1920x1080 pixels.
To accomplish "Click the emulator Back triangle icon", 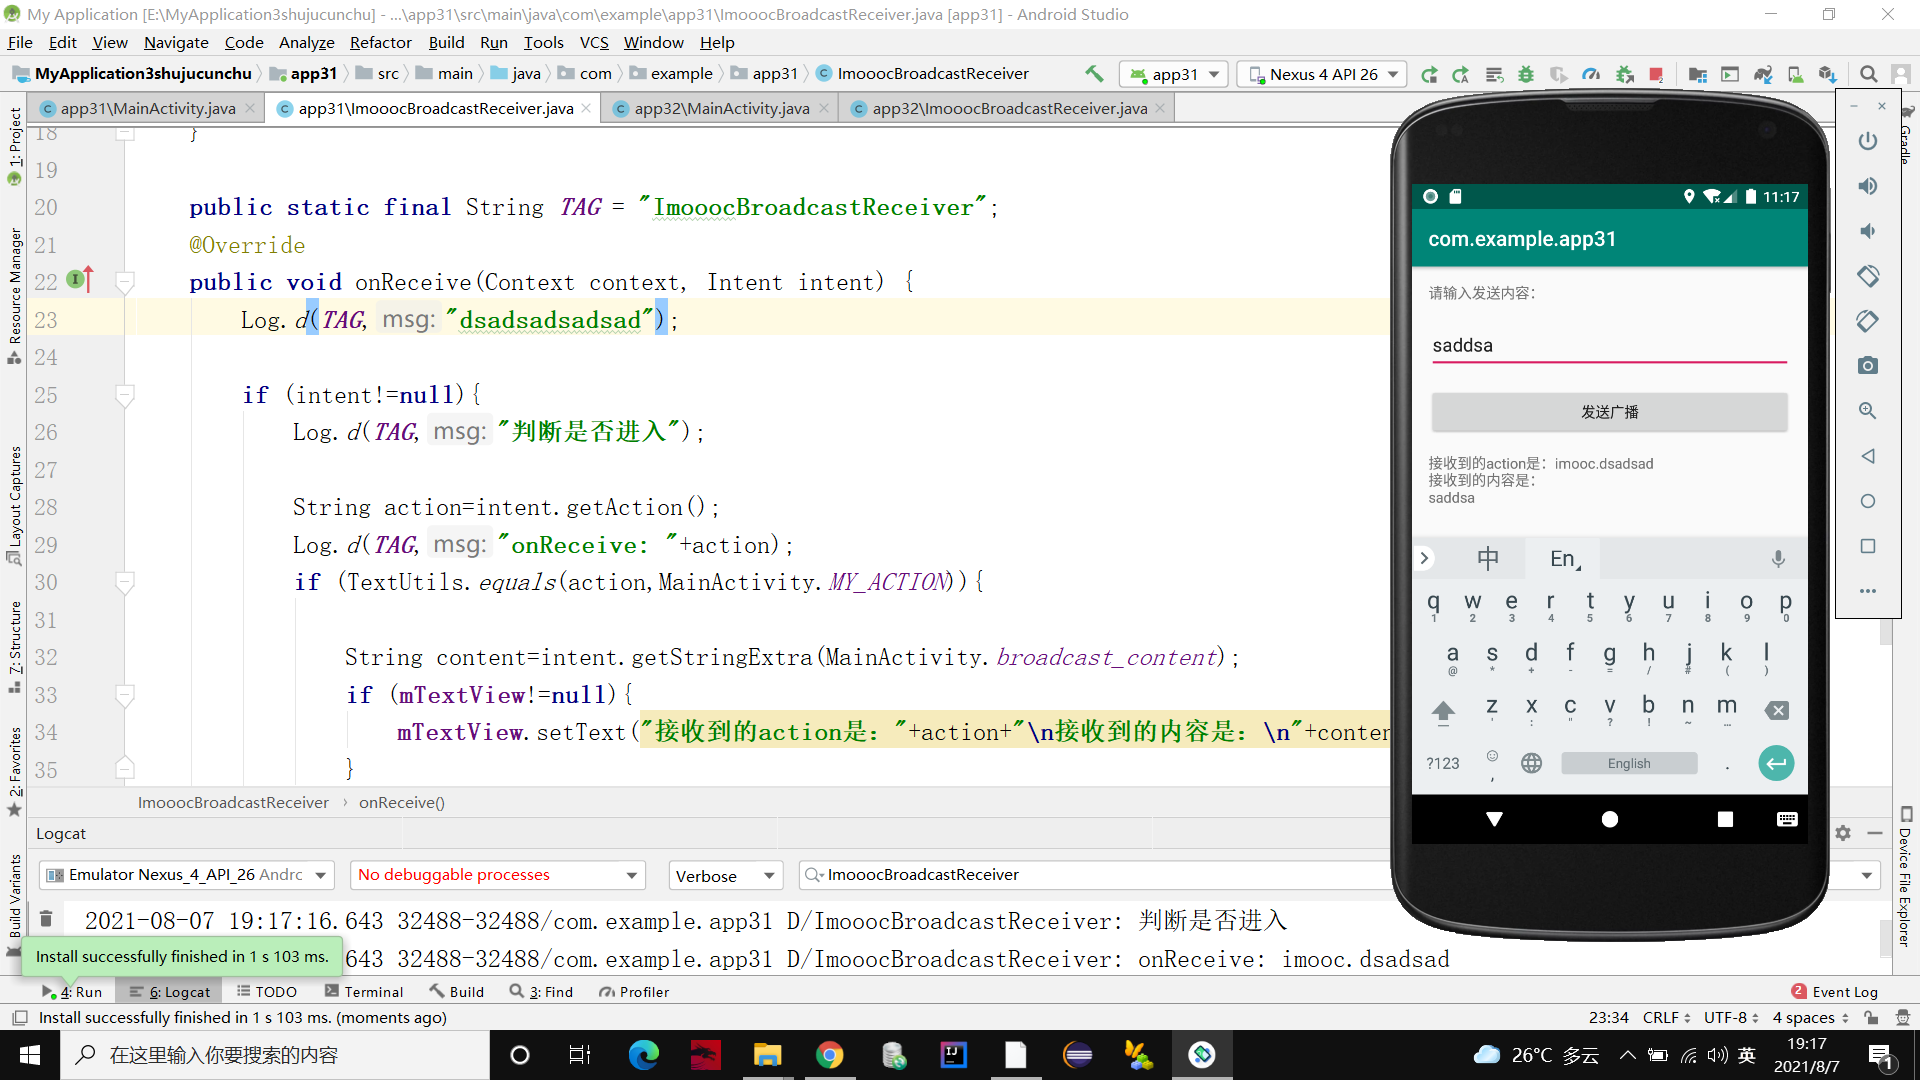I will [1867, 456].
